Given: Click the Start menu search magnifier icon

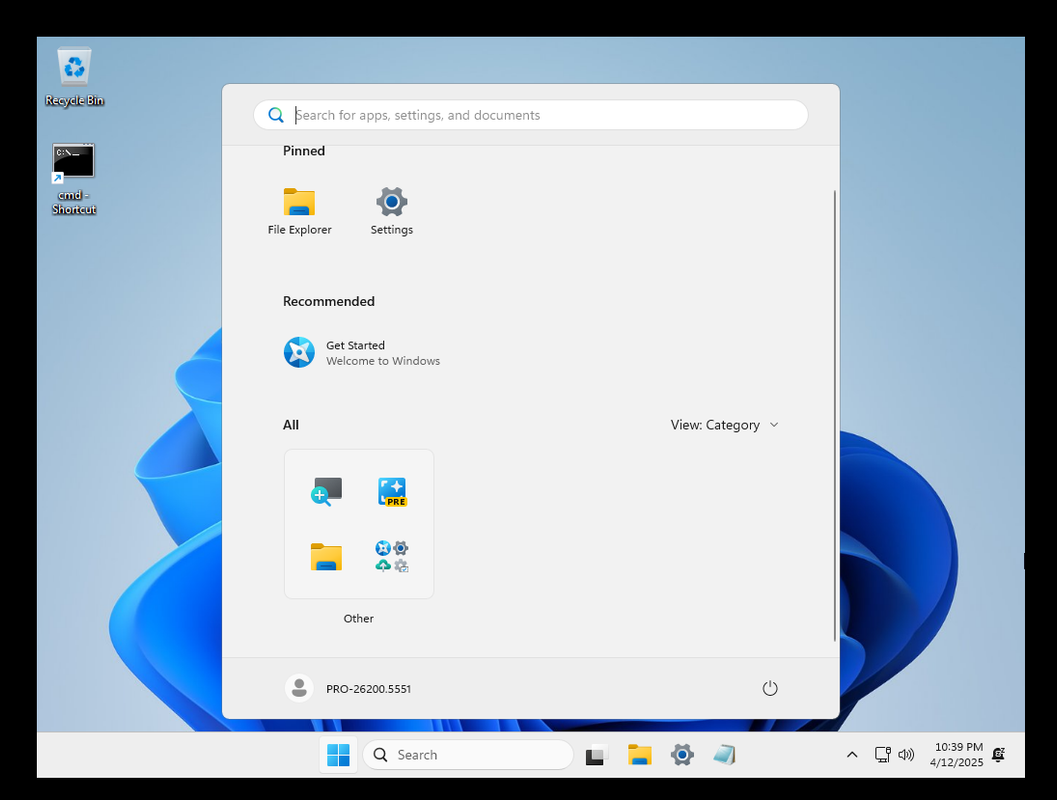Looking at the screenshot, I should (276, 115).
